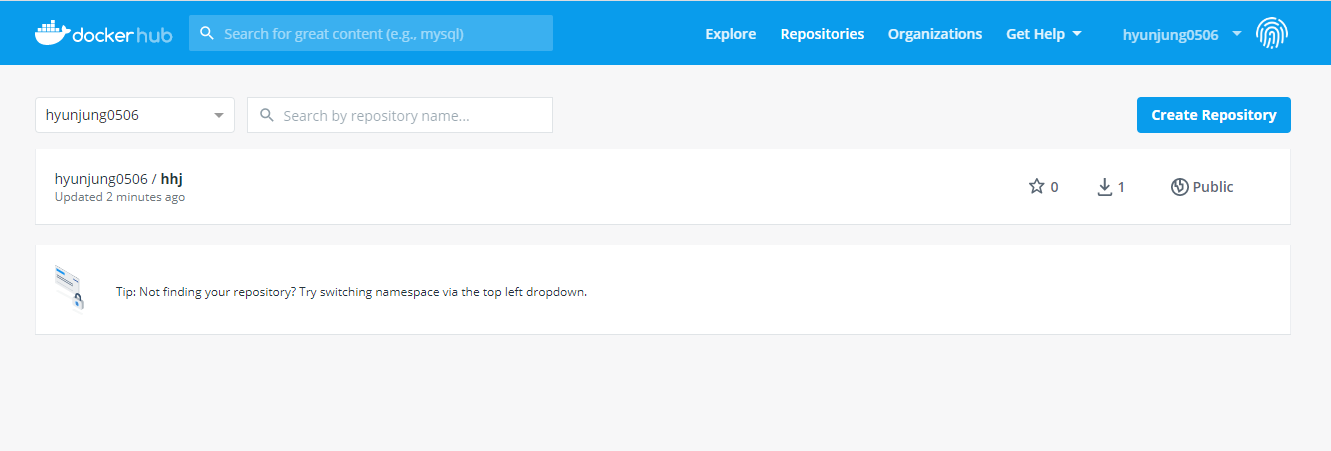Image resolution: width=1331 pixels, height=451 pixels.
Task: Click the 'Public' label on hhj row
Action: pyautogui.click(x=1213, y=187)
